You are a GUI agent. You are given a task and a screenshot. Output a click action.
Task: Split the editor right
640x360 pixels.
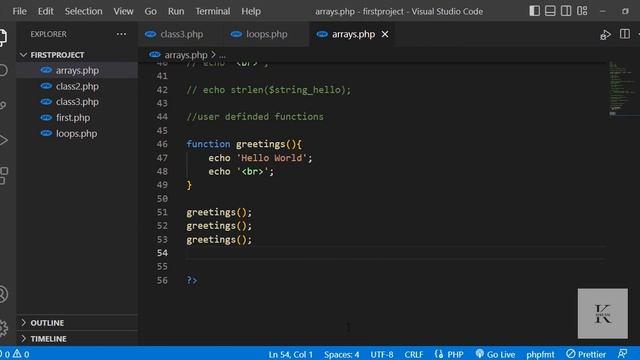point(624,34)
